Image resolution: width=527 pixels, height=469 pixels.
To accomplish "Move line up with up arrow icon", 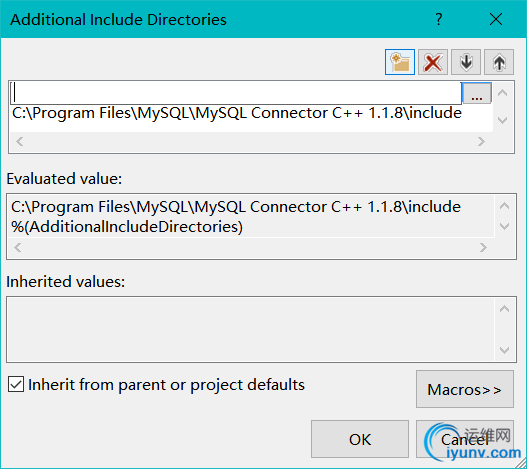I will [499, 62].
